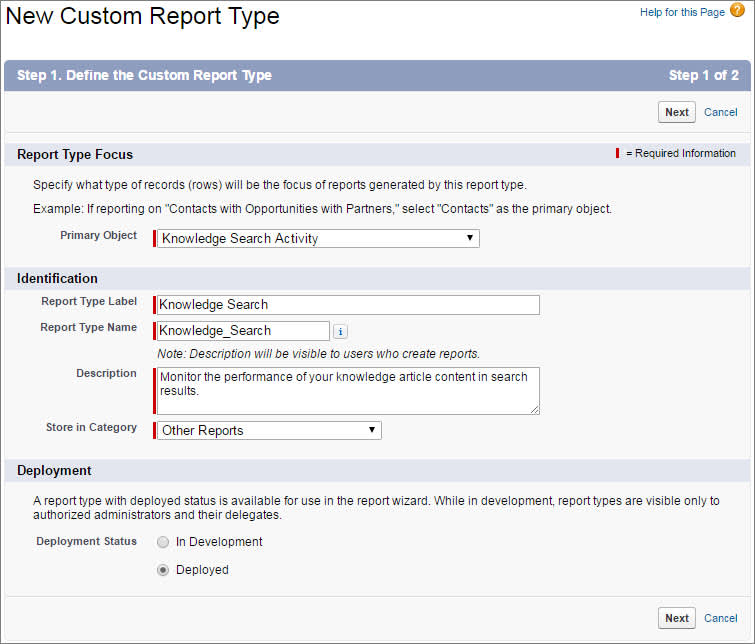The width and height of the screenshot is (755, 644).
Task: Open the Help for this Page link
Action: [x=682, y=12]
